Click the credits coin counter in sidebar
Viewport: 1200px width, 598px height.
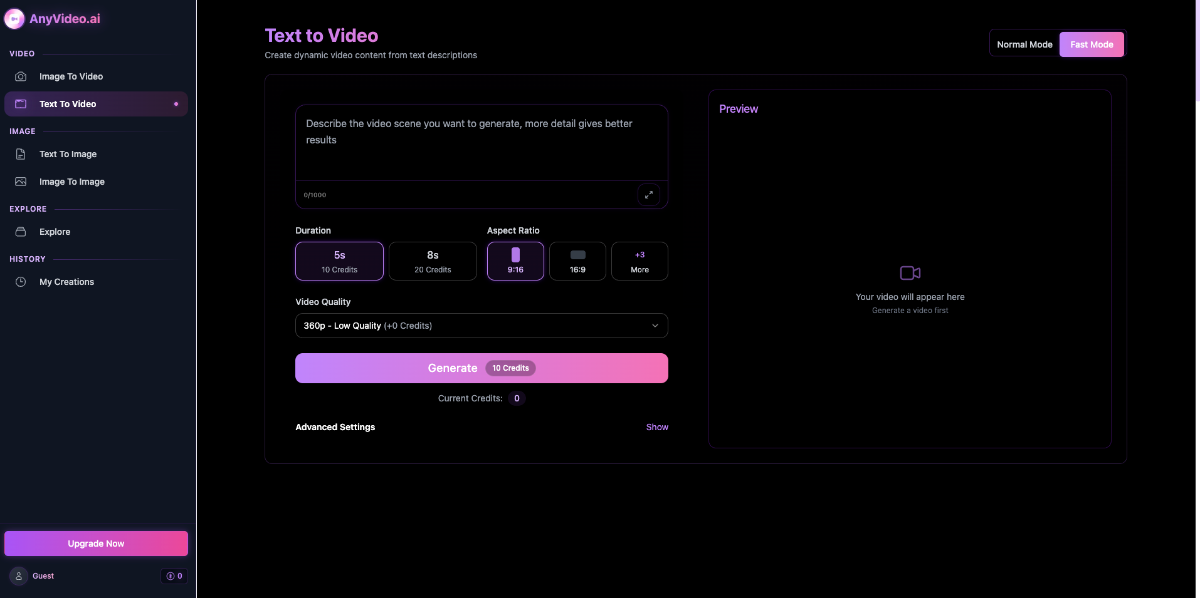[174, 576]
